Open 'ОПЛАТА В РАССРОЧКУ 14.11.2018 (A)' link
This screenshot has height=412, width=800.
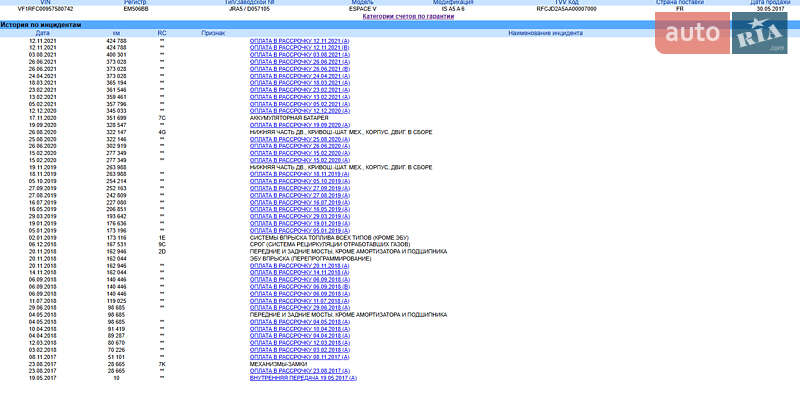(x=299, y=271)
